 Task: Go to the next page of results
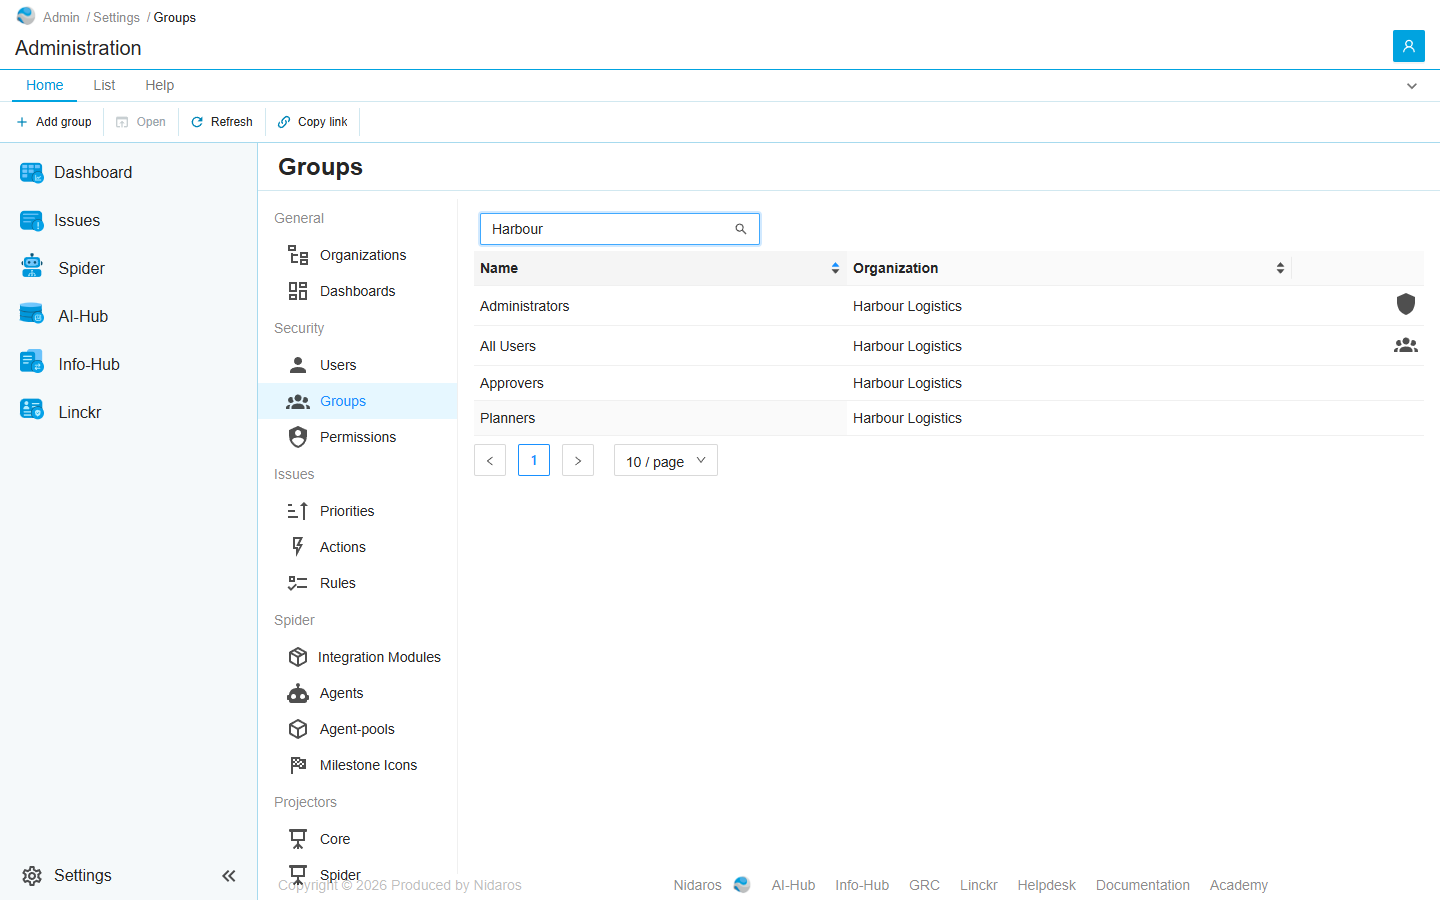pos(578,460)
